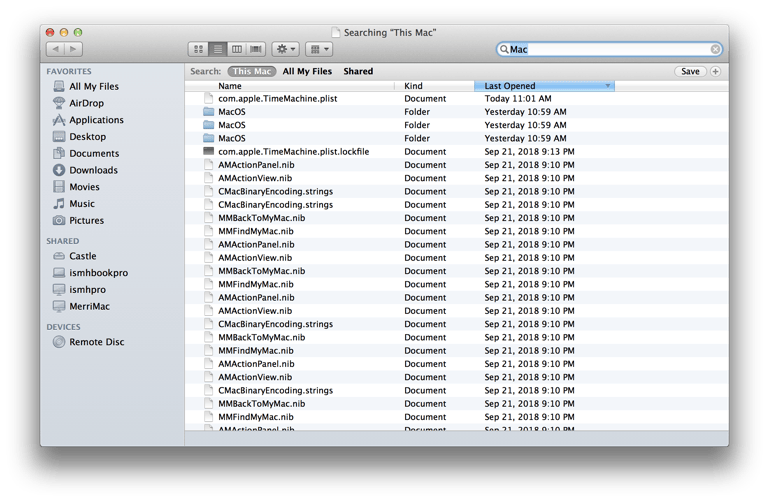Add search criteria with plus button
The height and width of the screenshot is (502, 769).
coord(716,72)
